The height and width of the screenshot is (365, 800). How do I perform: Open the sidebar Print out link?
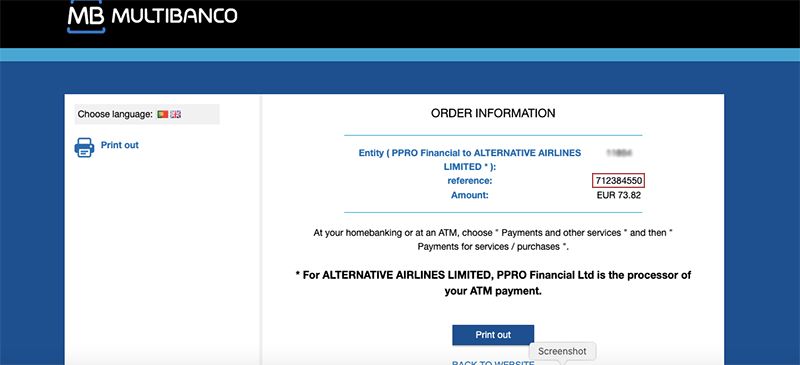[120, 145]
